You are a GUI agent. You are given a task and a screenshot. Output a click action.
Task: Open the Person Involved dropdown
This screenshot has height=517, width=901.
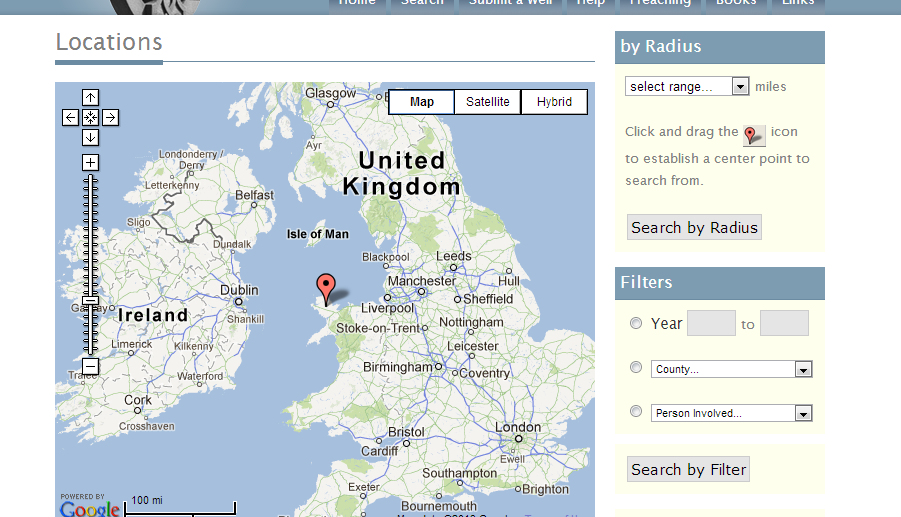(731, 413)
